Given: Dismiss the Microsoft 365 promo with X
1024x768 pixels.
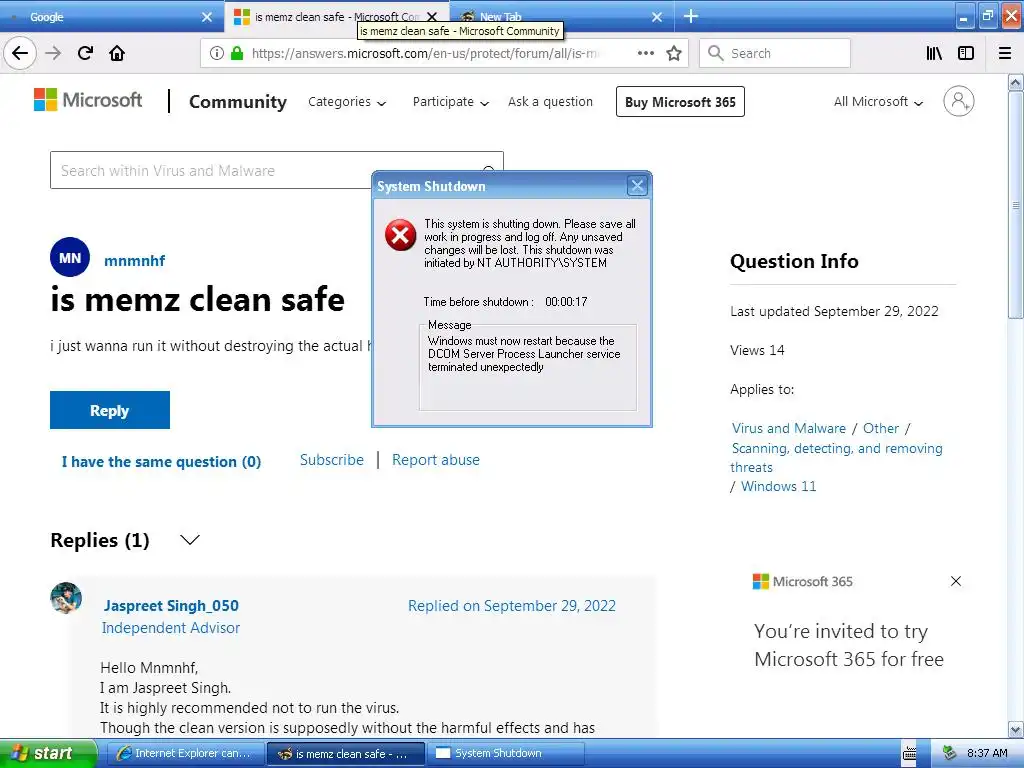Looking at the screenshot, I should click(956, 581).
